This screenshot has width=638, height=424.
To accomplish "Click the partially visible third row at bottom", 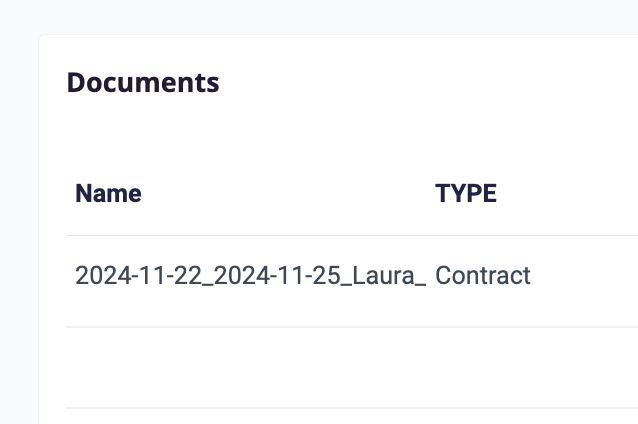I will pyautogui.click(x=352, y=416).
